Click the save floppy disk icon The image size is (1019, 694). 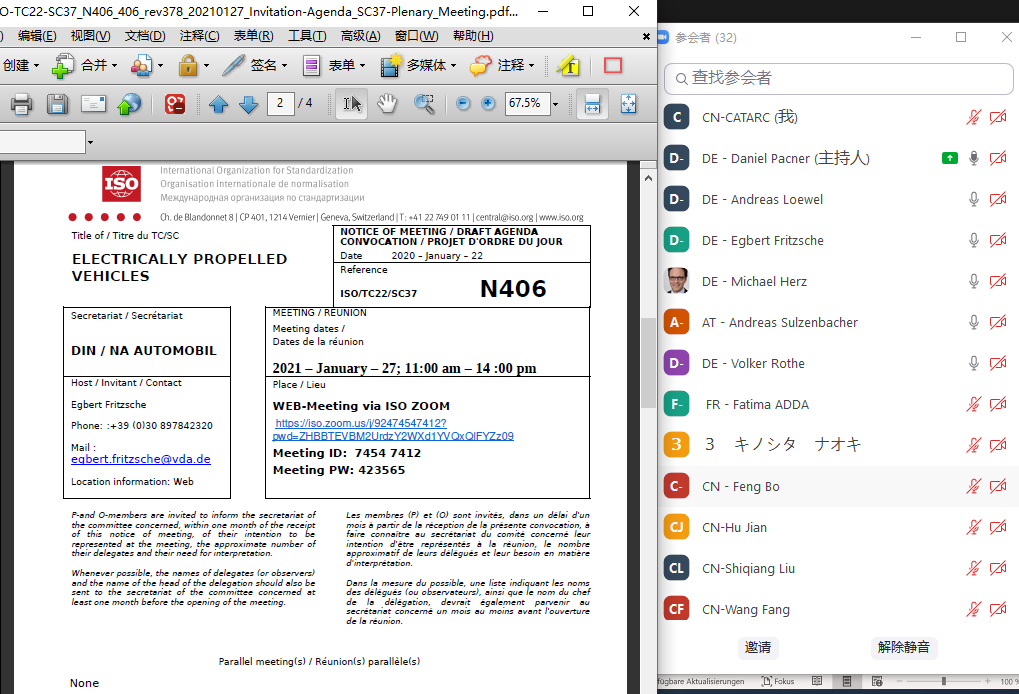point(57,104)
